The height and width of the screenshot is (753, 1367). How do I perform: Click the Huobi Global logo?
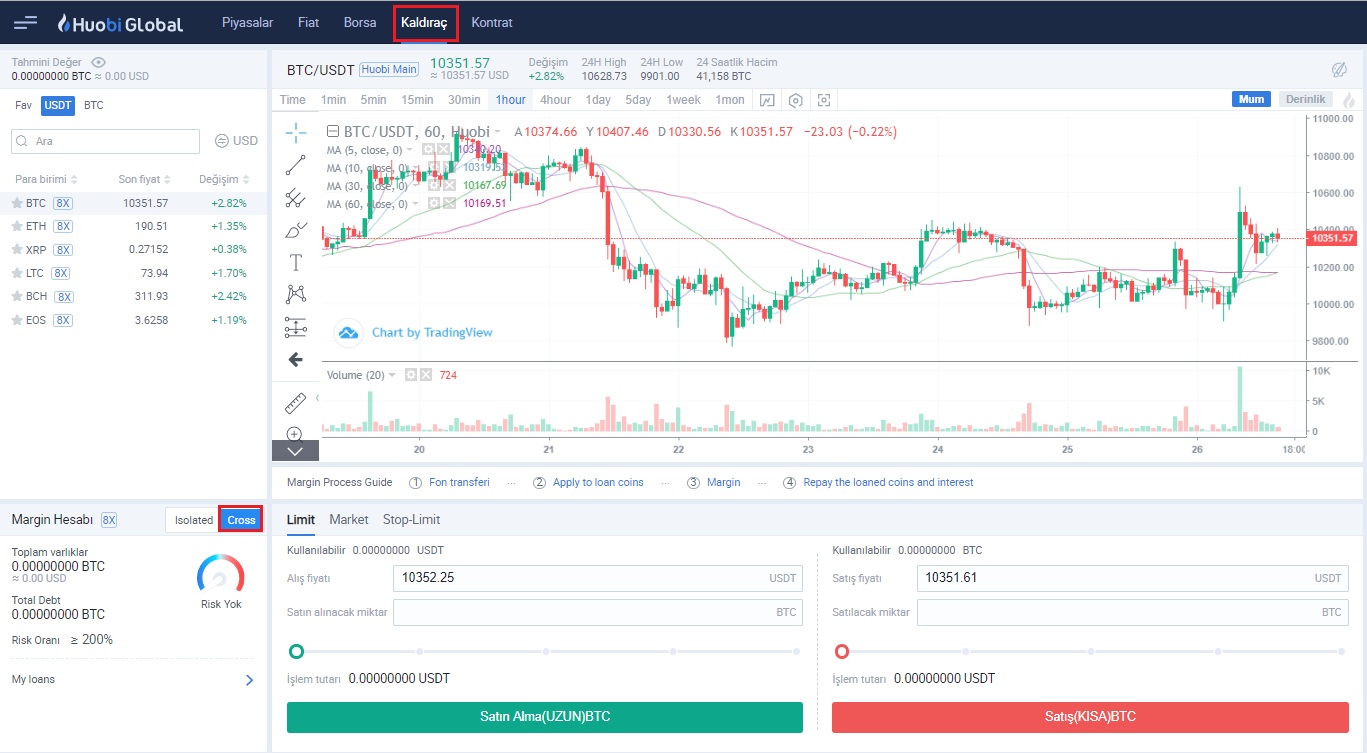coord(120,22)
